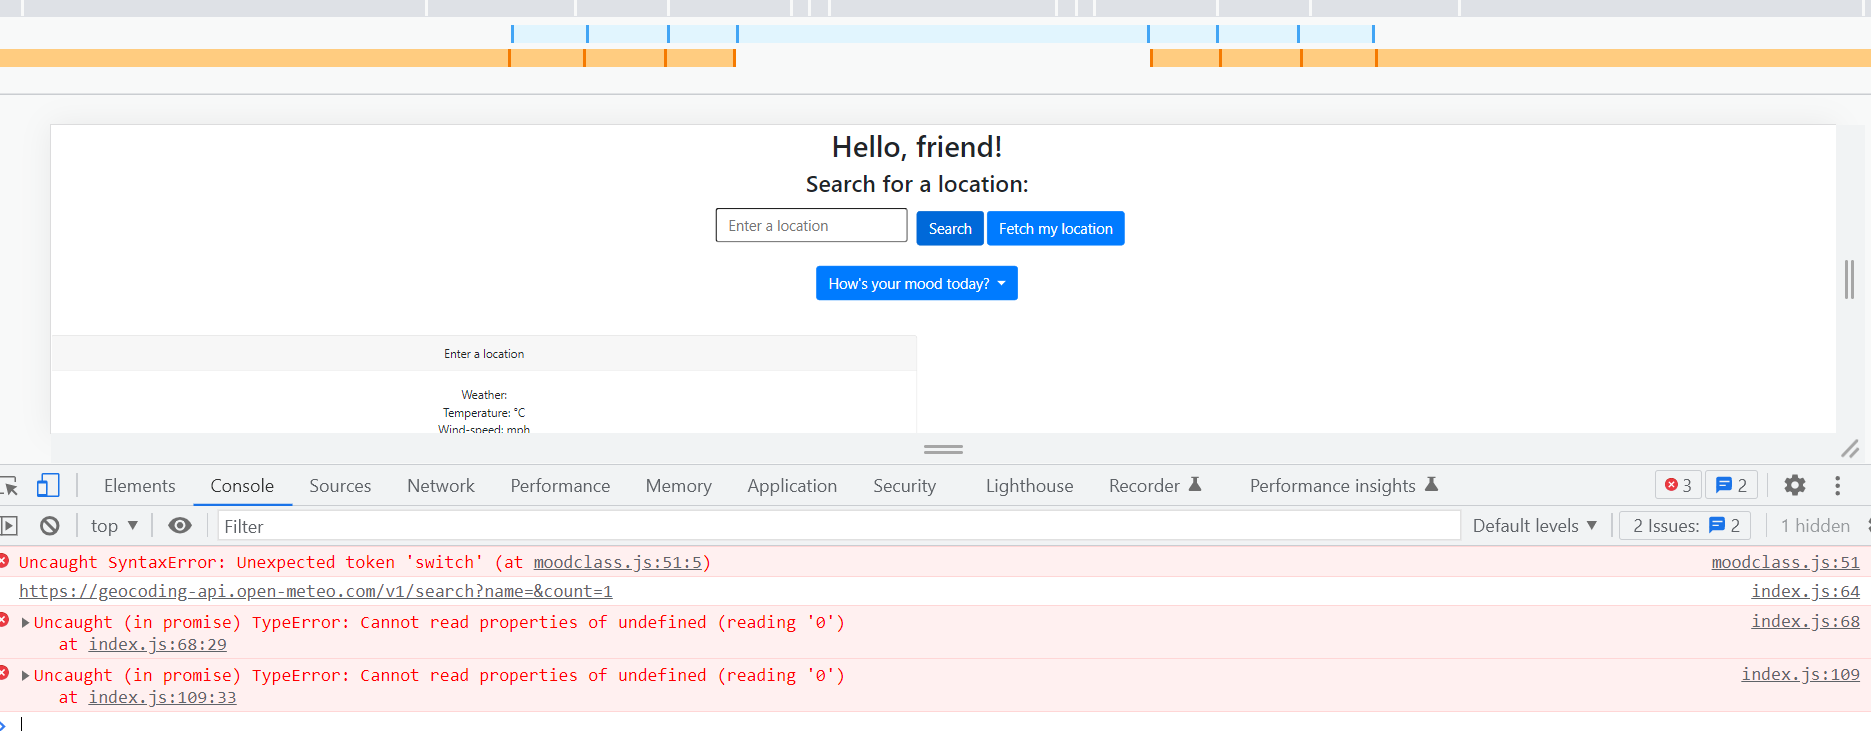Open the Performance insights tab
Viewport: 1871px width, 731px height.
tap(1344, 486)
